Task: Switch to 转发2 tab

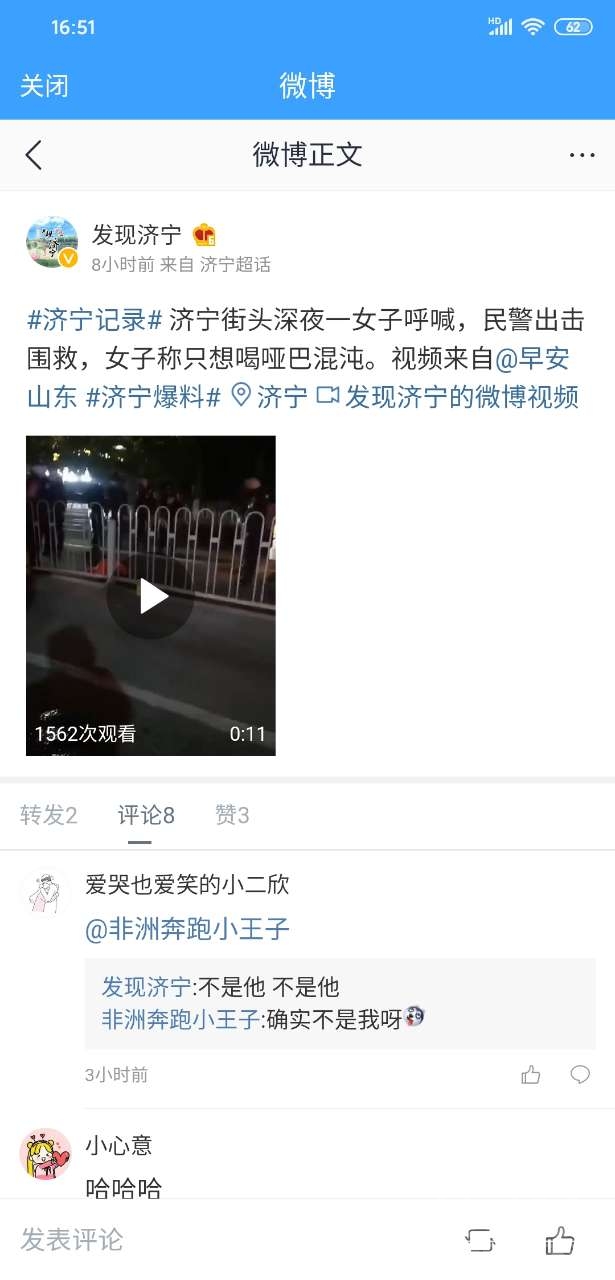Action: point(49,816)
